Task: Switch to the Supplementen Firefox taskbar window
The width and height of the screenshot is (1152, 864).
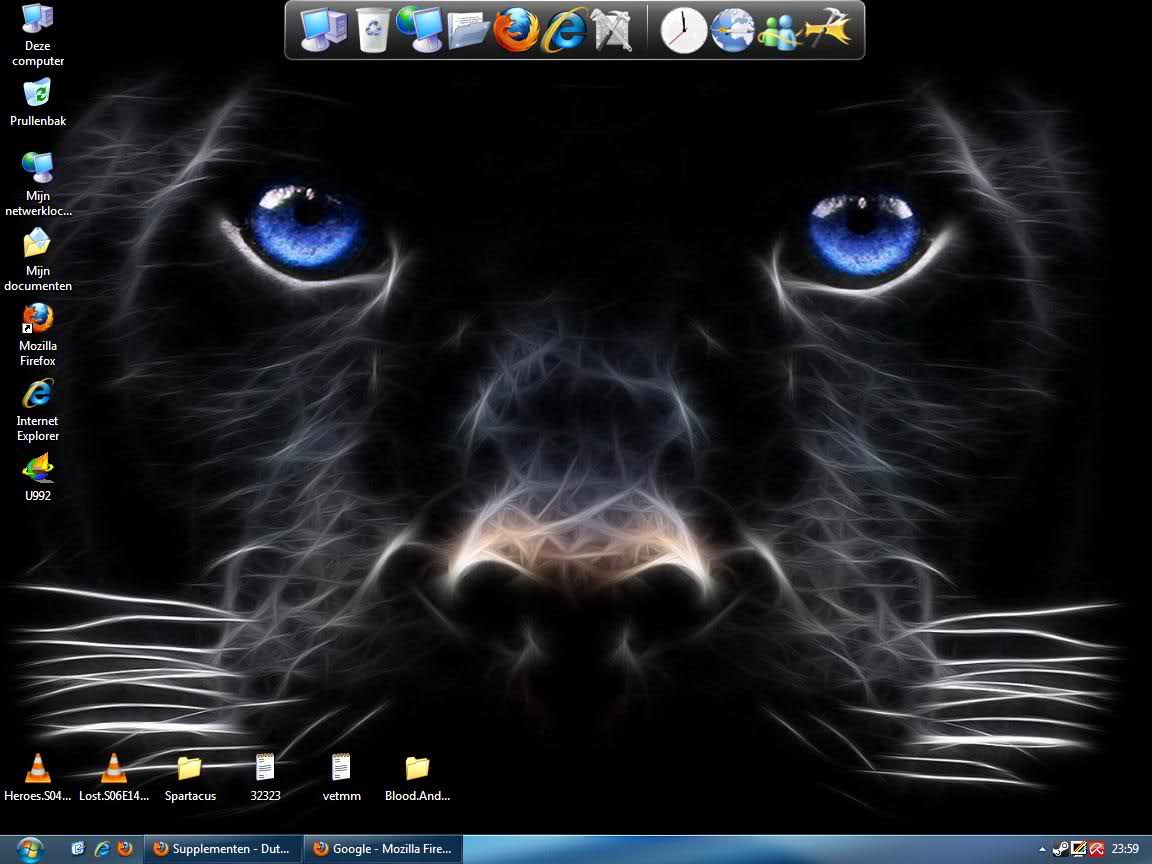Action: pos(222,849)
